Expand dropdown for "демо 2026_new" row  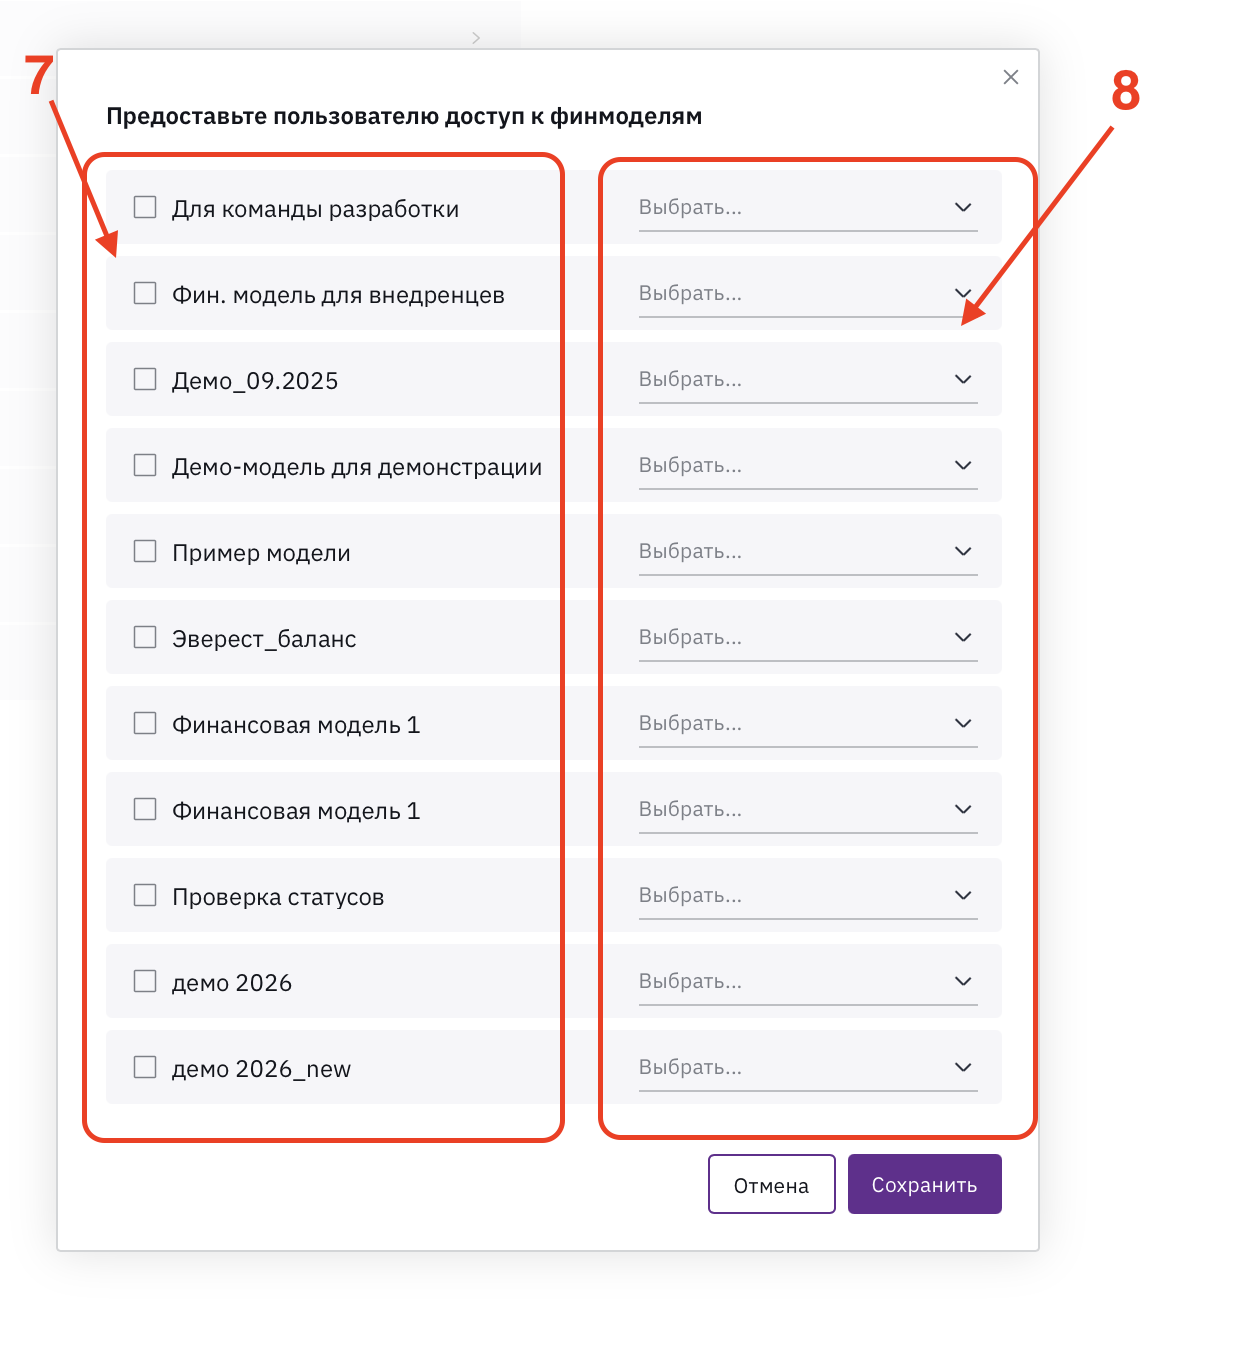808,1068
